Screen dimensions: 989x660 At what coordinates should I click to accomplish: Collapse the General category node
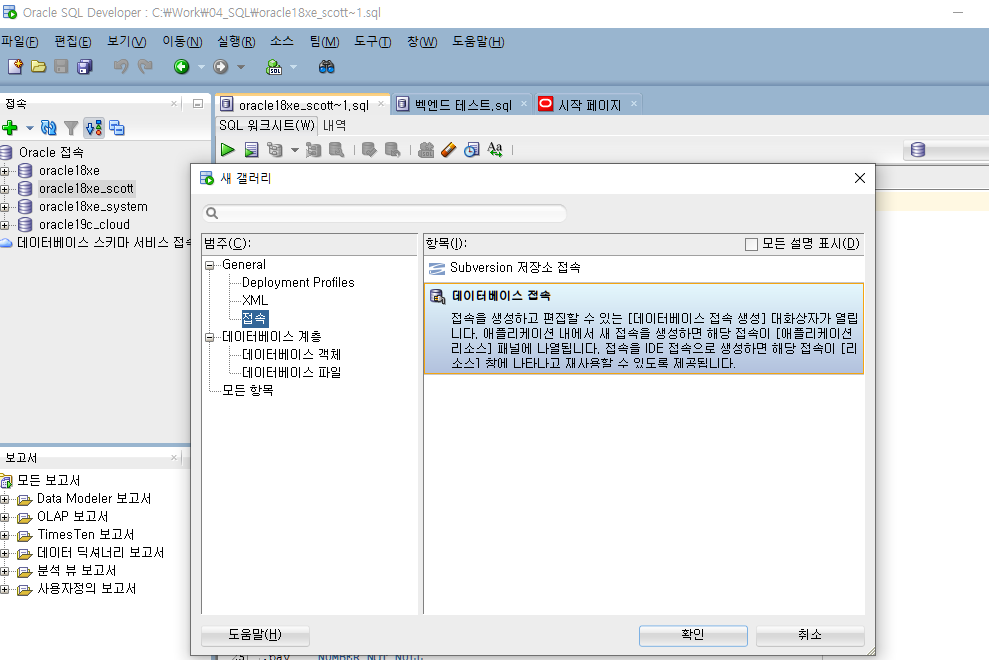tap(209, 266)
